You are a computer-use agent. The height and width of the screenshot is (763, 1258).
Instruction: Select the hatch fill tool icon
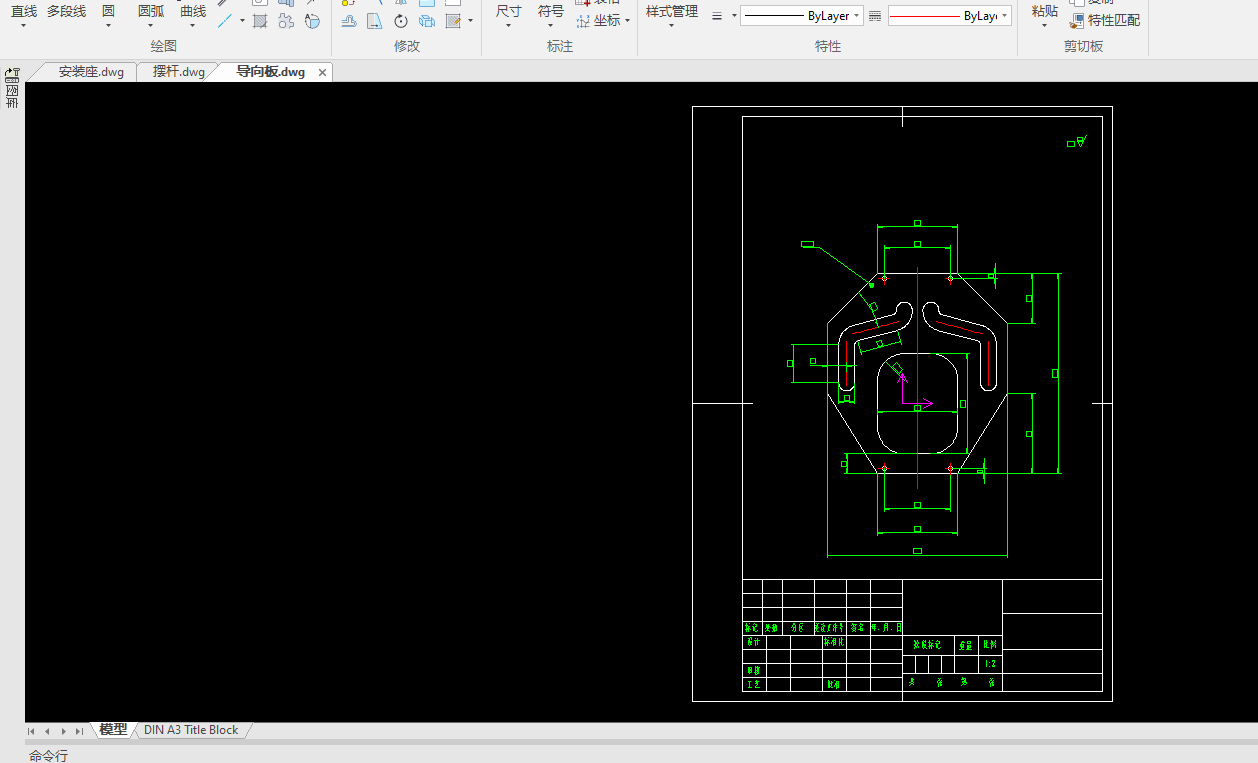260,21
